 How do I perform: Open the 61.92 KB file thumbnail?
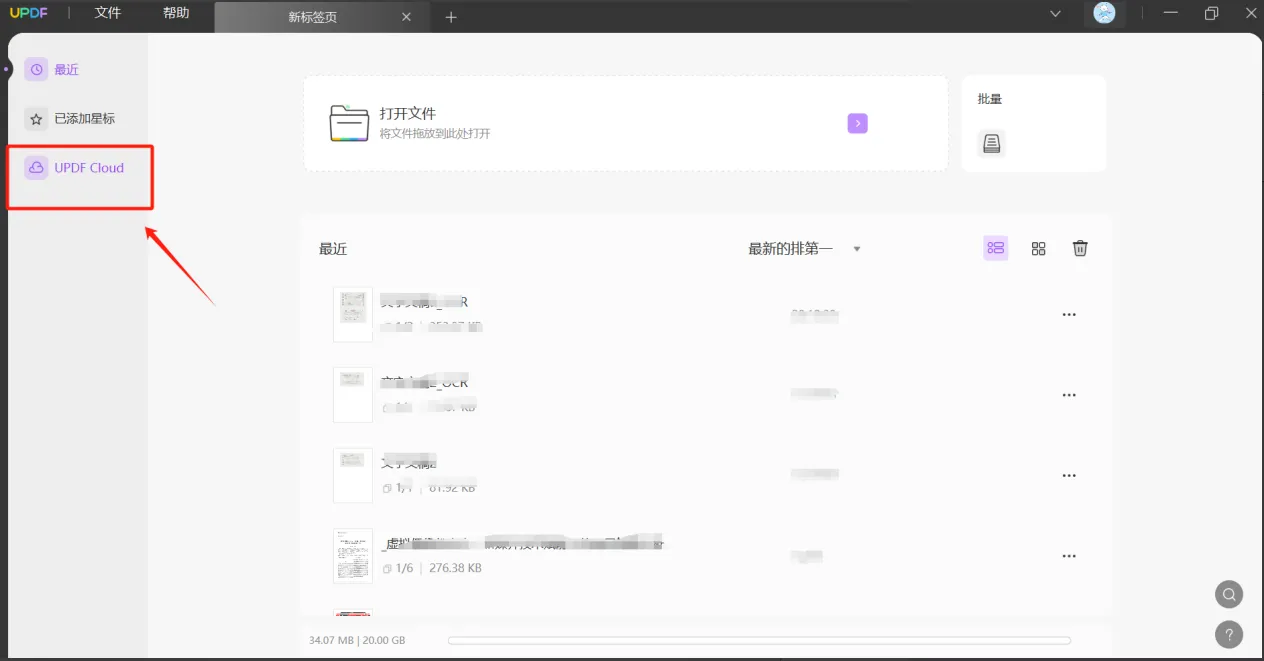pos(353,475)
